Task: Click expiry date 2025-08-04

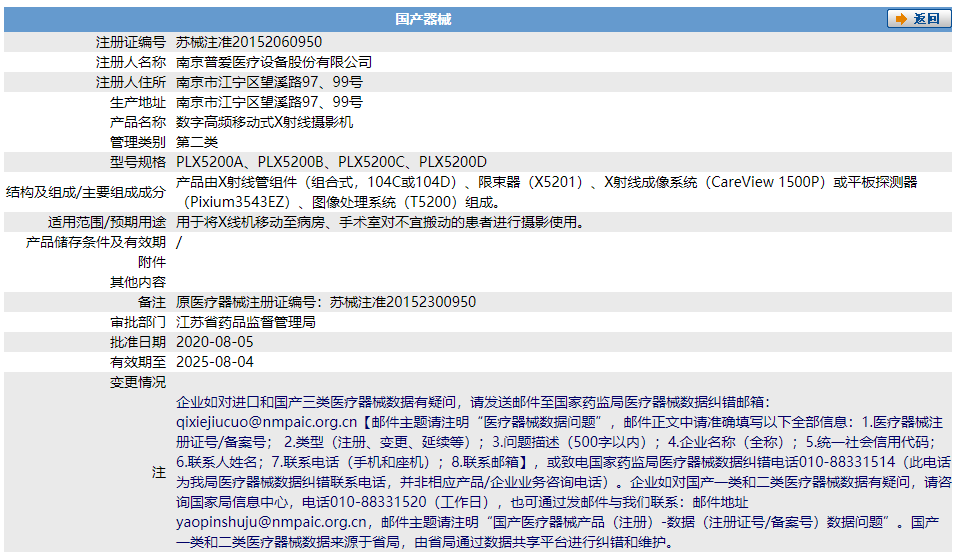Action: [215, 362]
